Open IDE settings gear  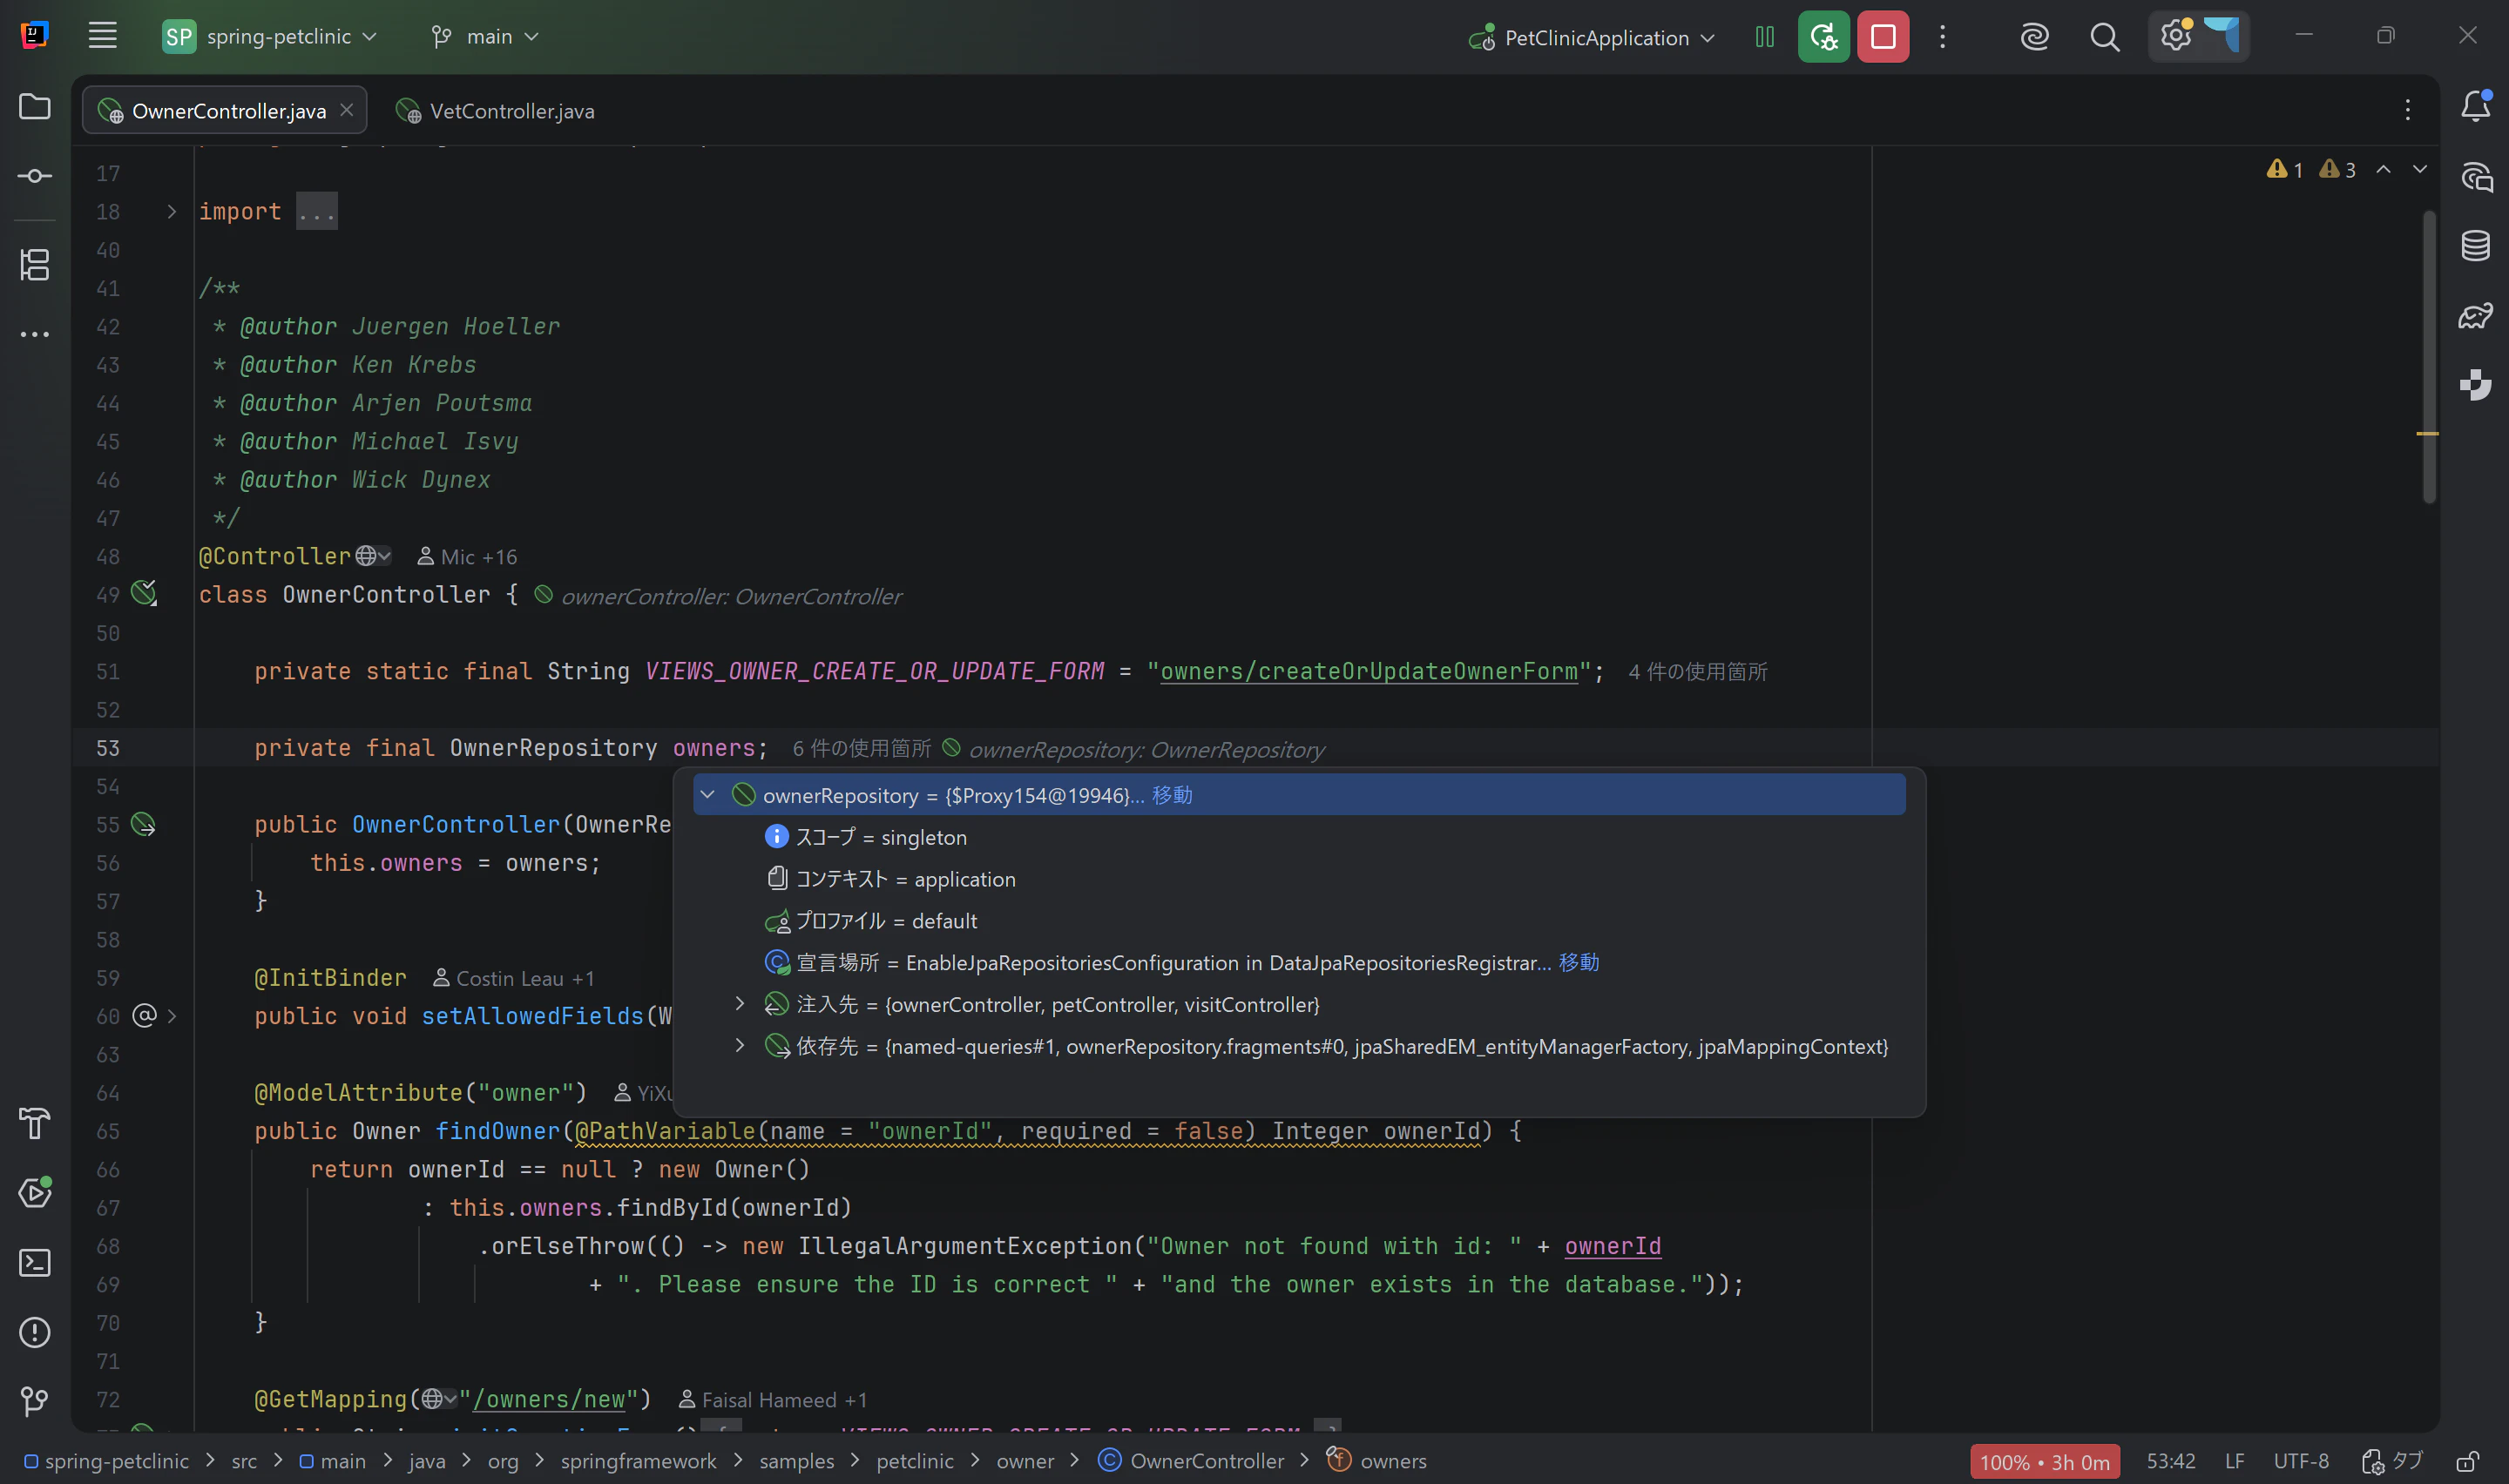[2175, 36]
